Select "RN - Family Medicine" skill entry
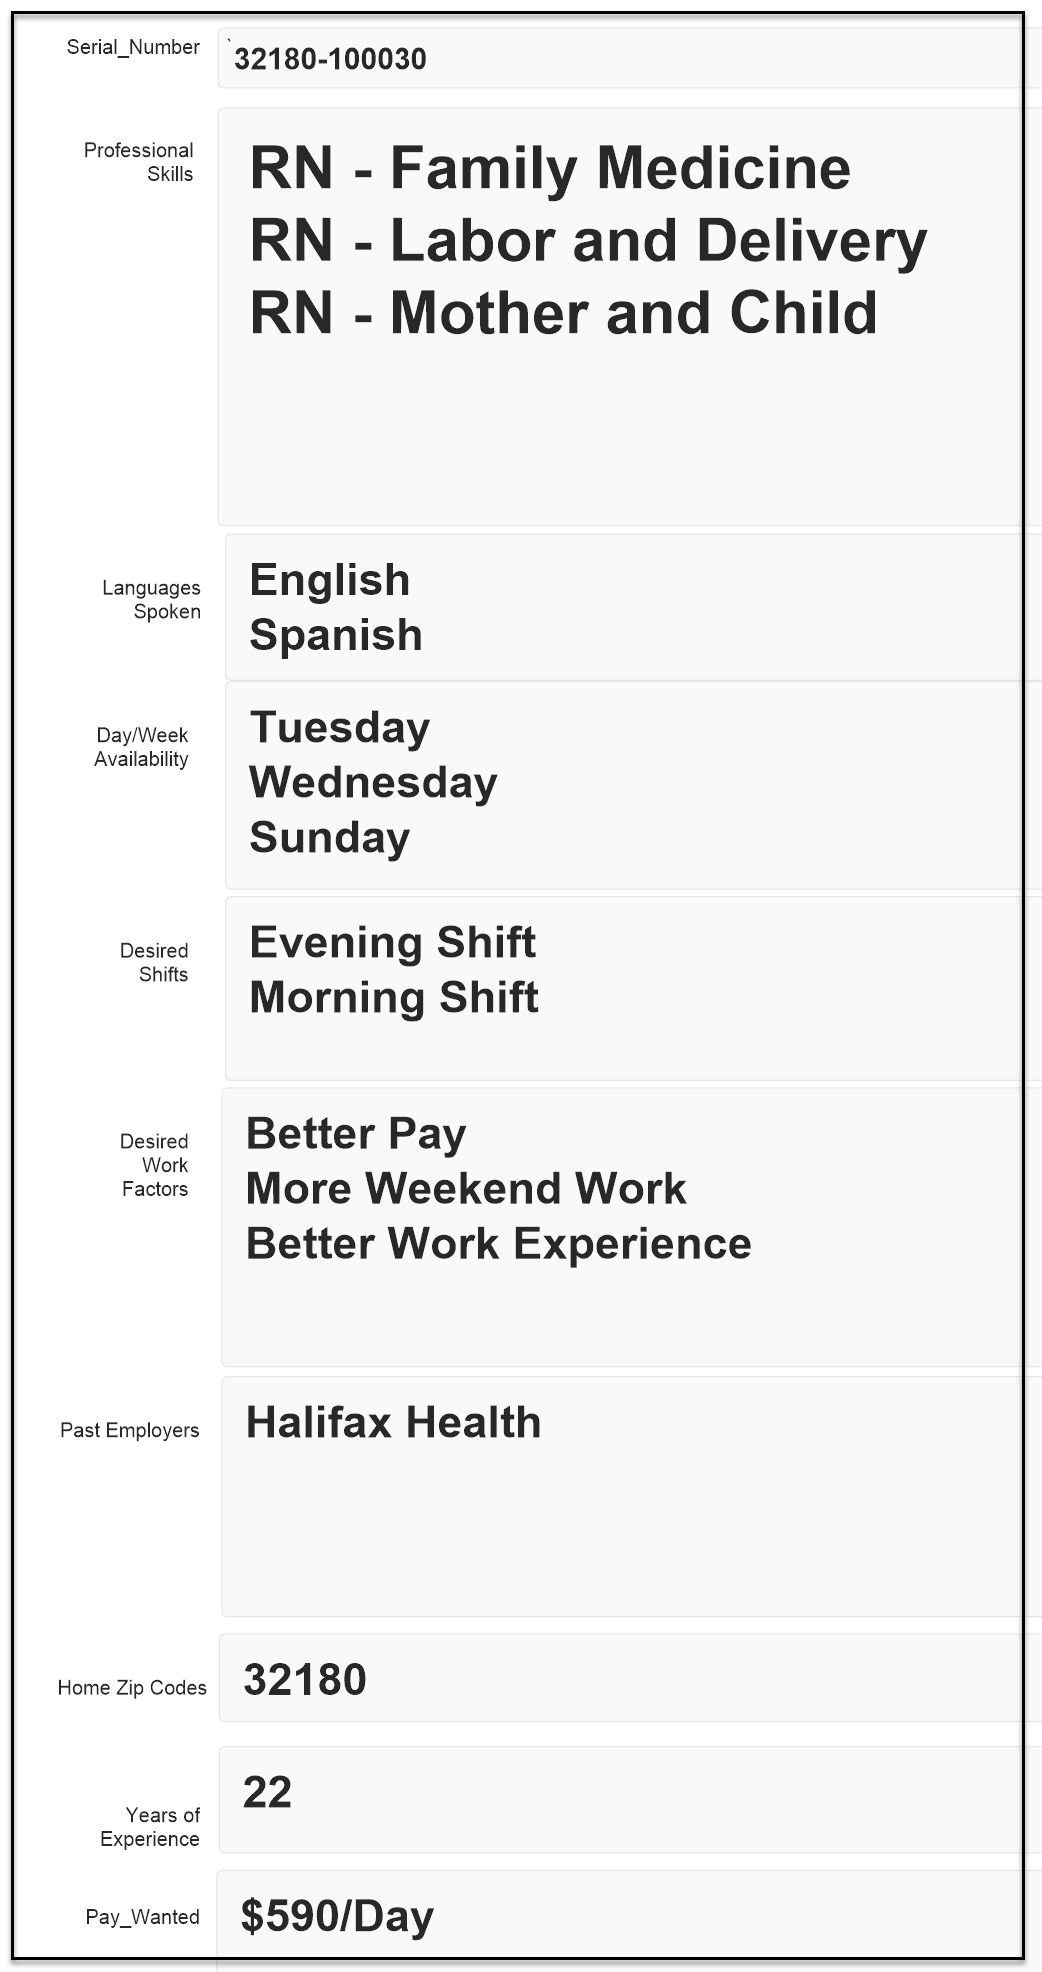This screenshot has height=1972, width=1042. coord(550,168)
